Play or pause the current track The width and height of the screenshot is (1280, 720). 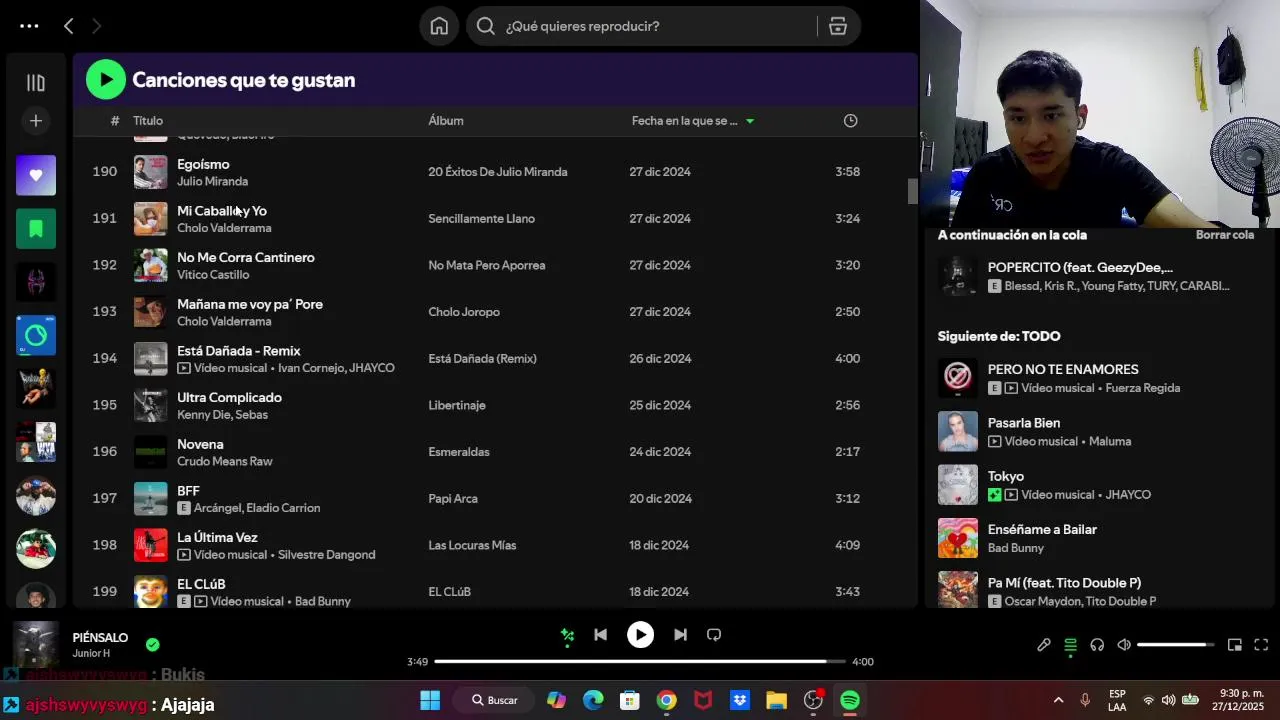pyautogui.click(x=640, y=635)
